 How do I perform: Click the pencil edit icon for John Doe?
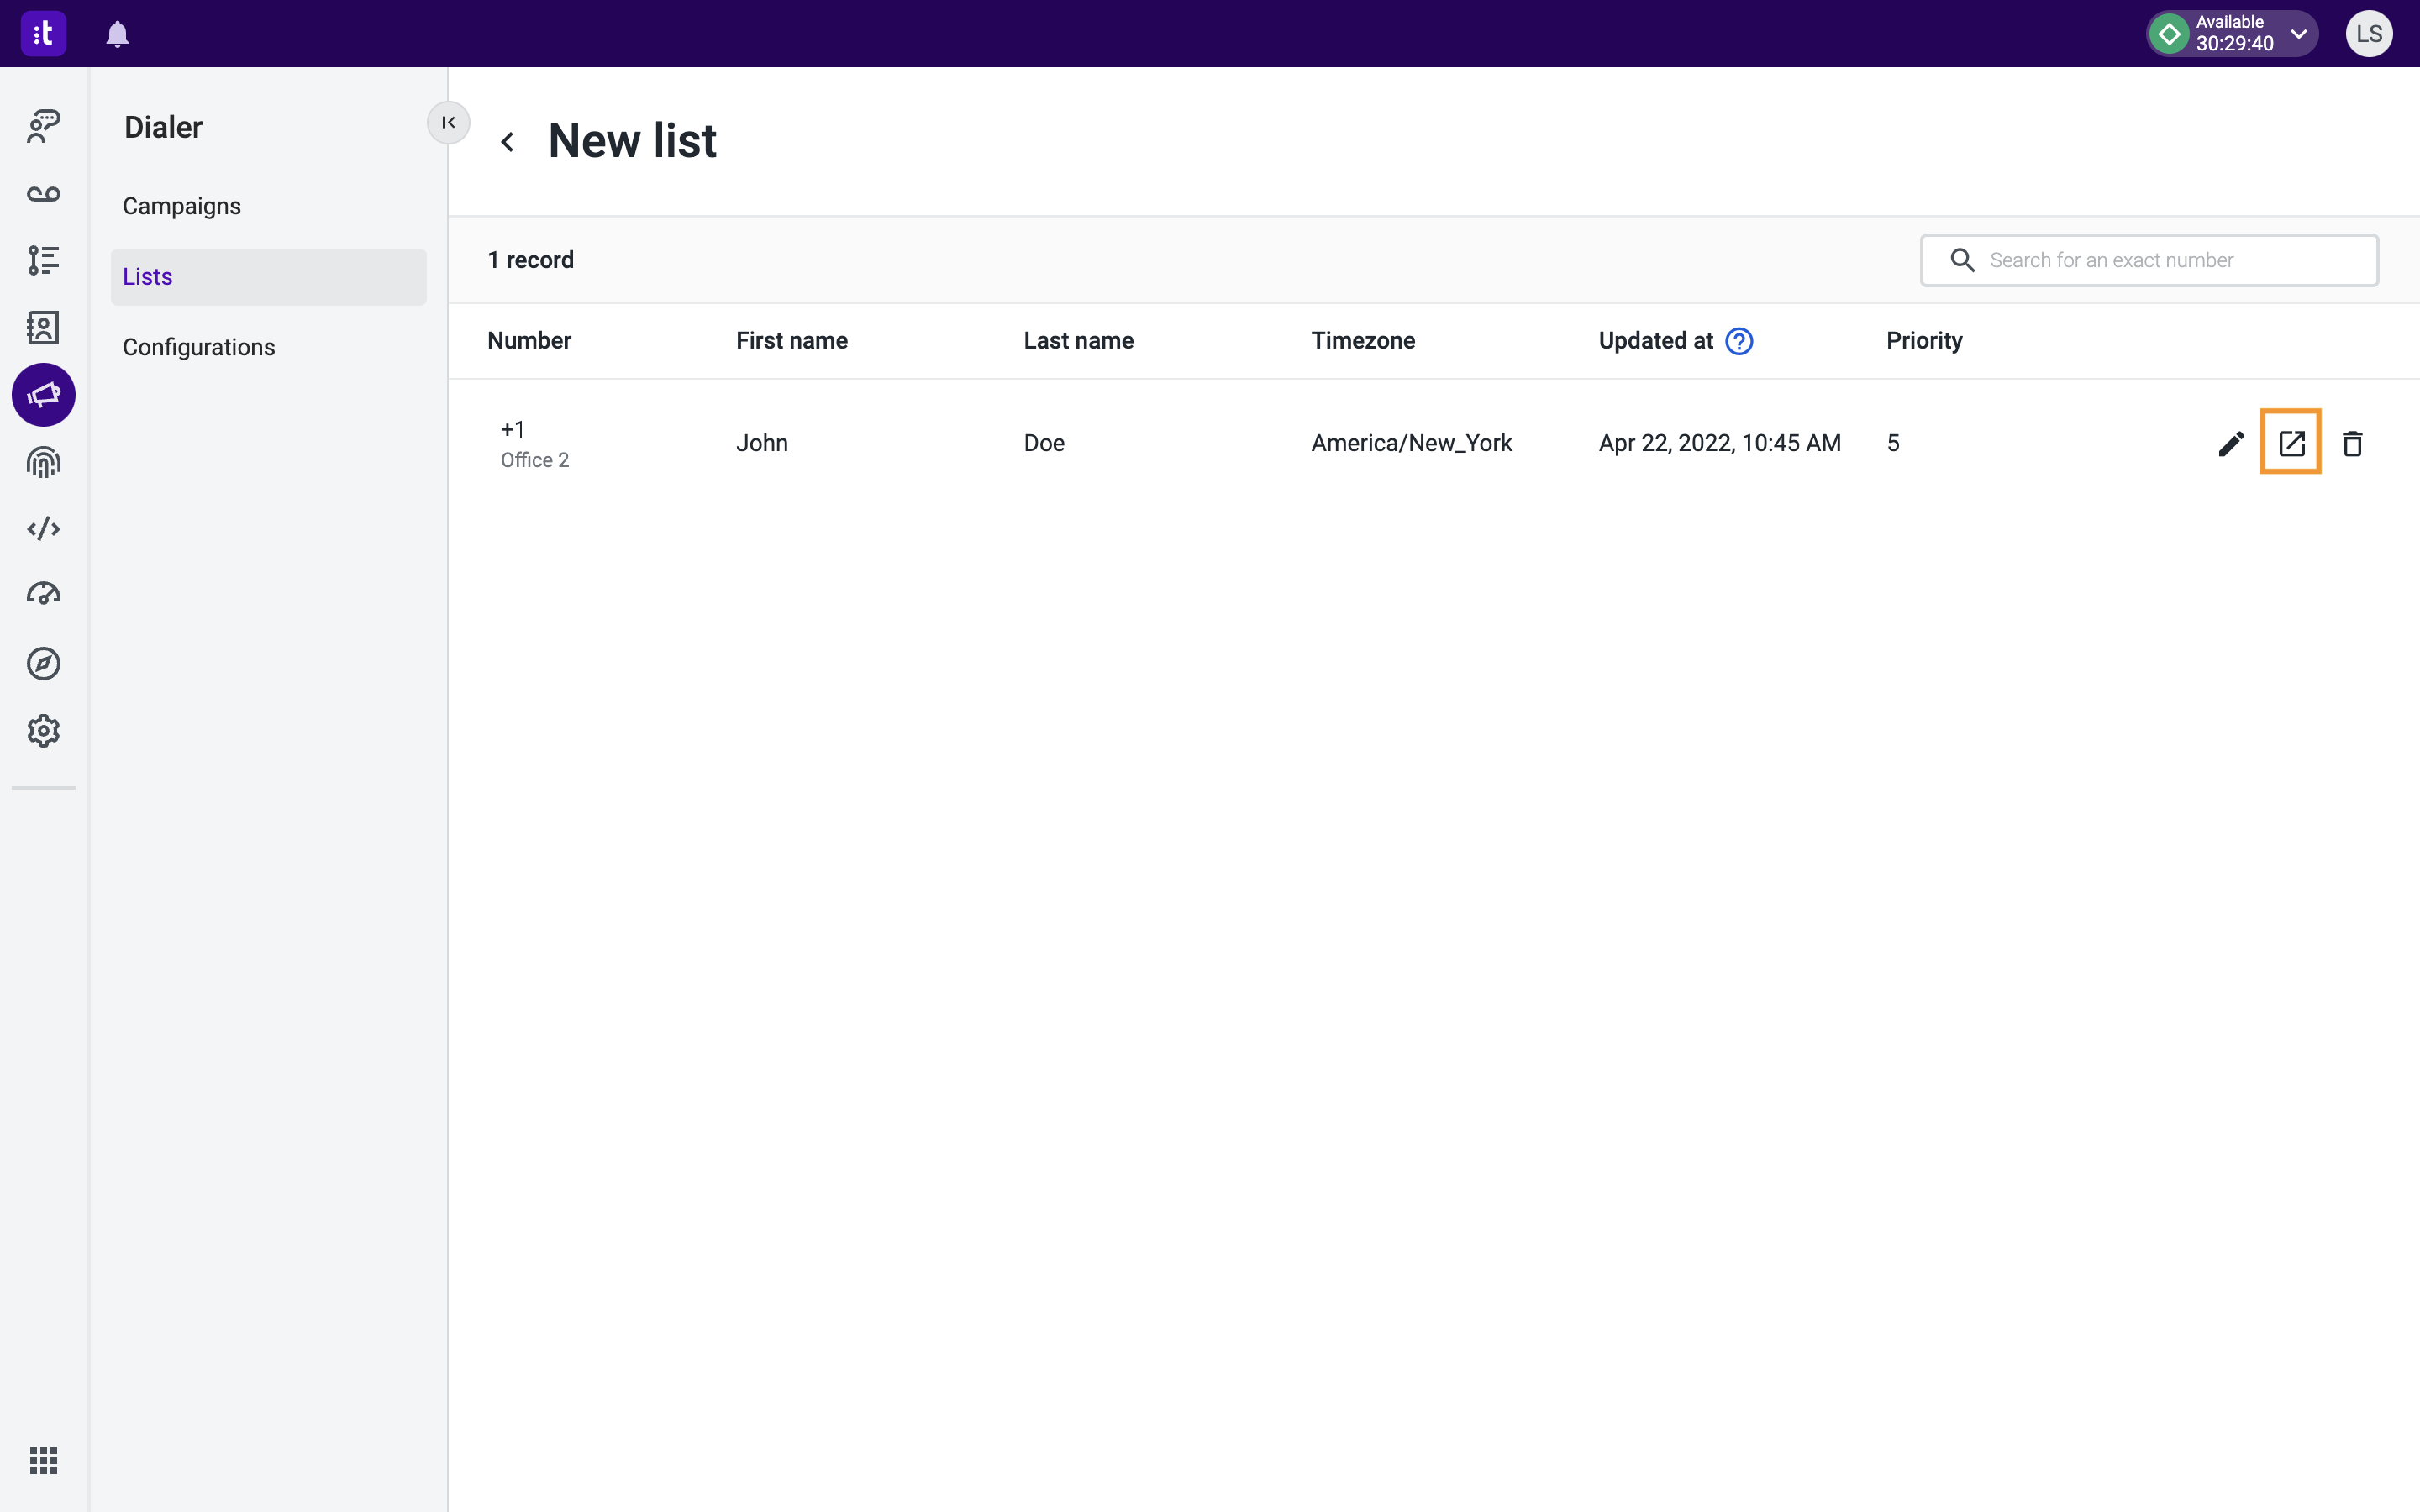coord(2231,443)
